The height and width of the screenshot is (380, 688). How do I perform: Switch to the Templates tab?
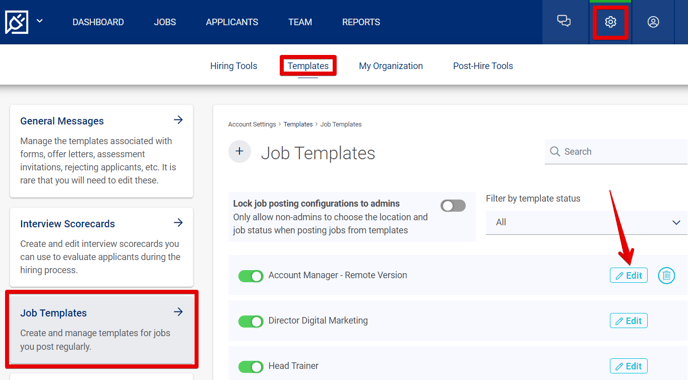pos(308,66)
